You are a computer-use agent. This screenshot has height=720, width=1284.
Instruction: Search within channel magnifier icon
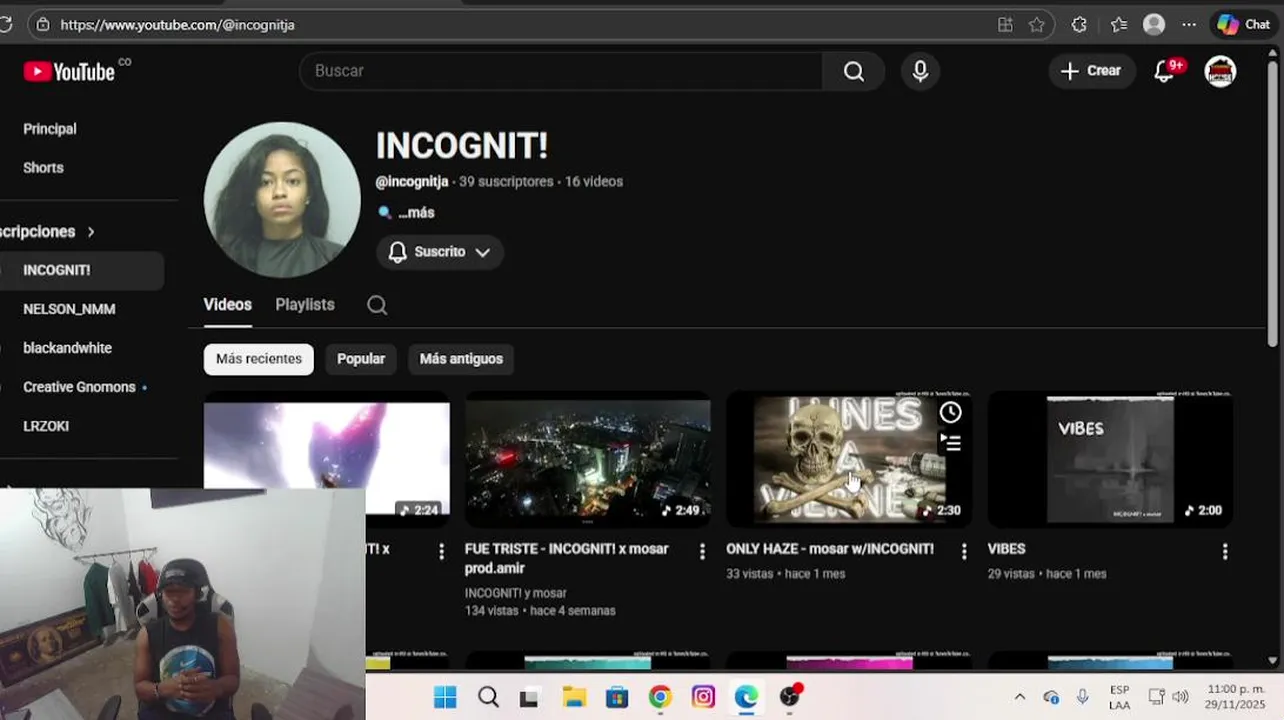click(x=377, y=305)
